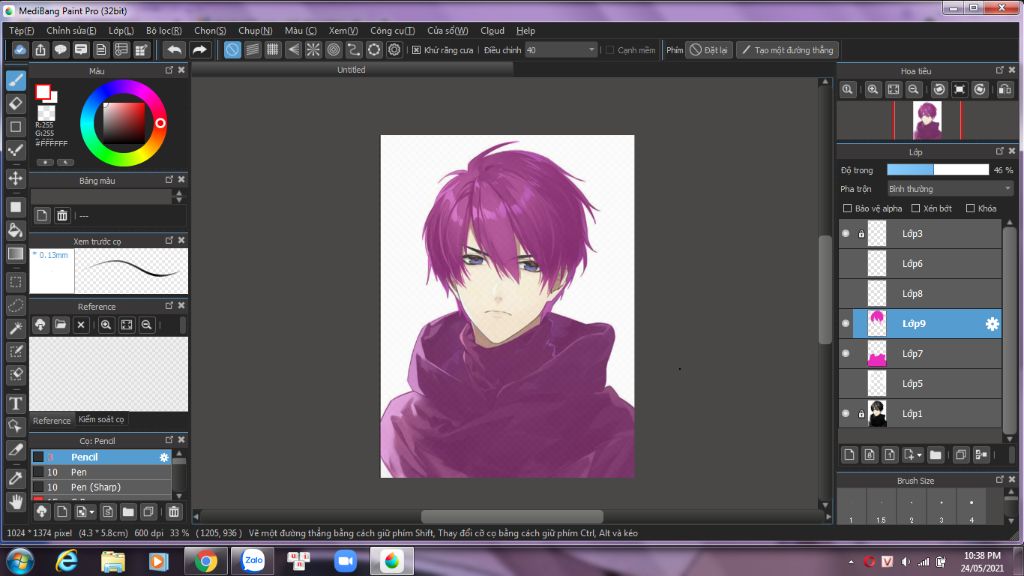Screen dimensions: 1024x576
Task: Enable the Xén bớt checkbox
Action: [916, 208]
